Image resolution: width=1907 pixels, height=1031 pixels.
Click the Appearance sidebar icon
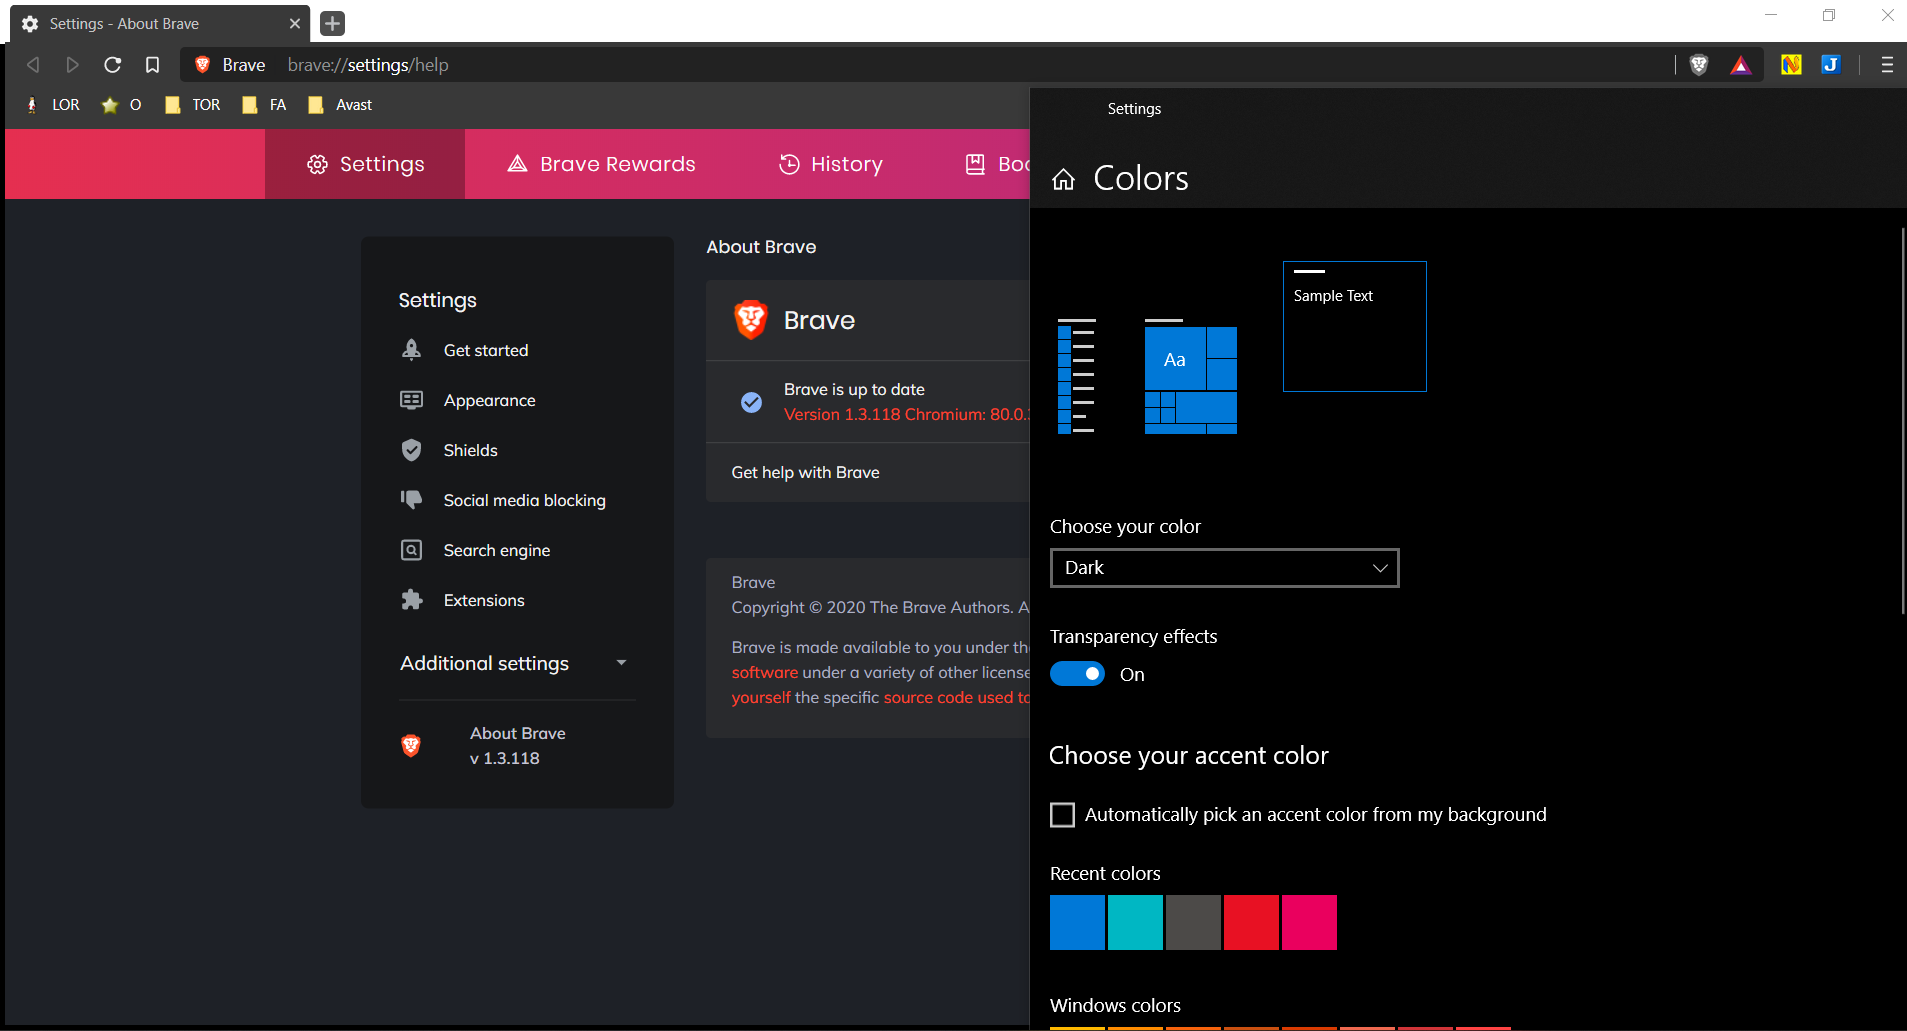[411, 400]
